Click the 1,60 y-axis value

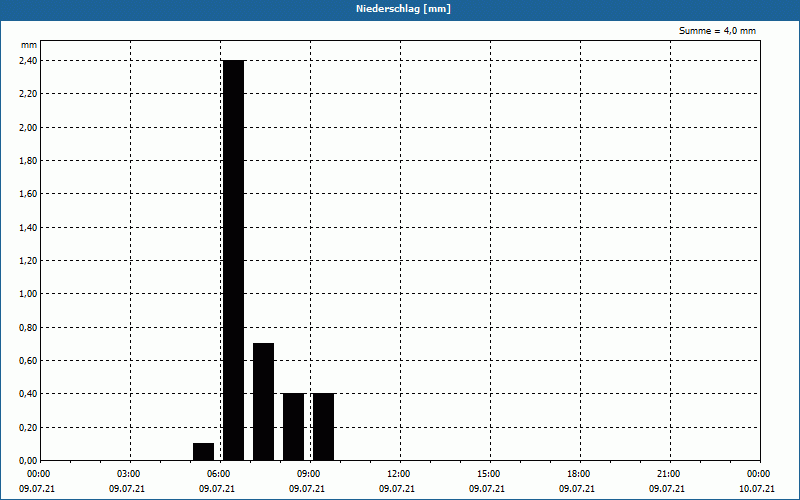coord(28,194)
